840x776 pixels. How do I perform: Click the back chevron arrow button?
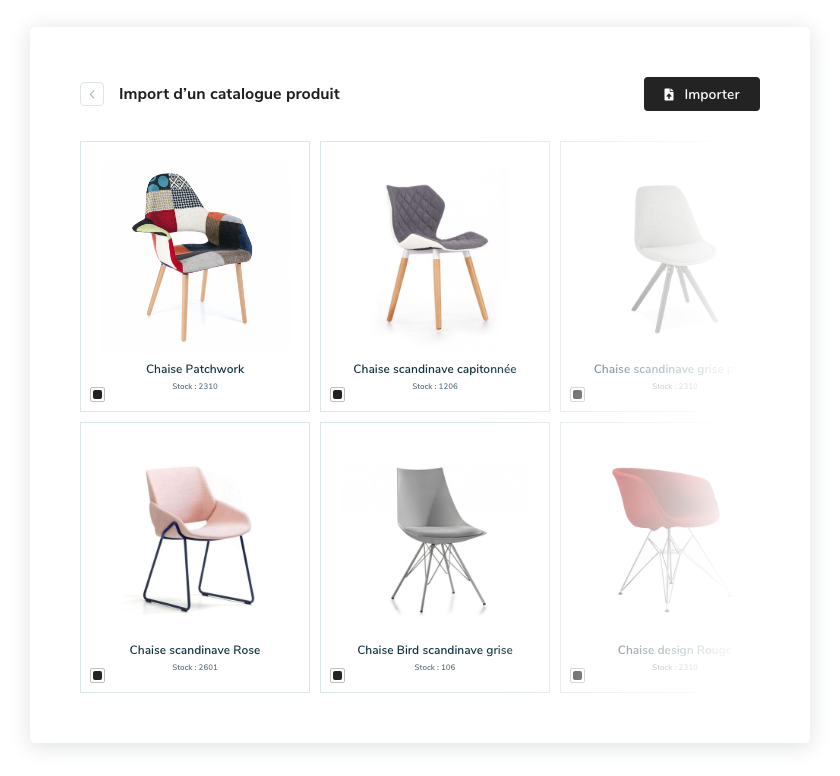pos(92,94)
